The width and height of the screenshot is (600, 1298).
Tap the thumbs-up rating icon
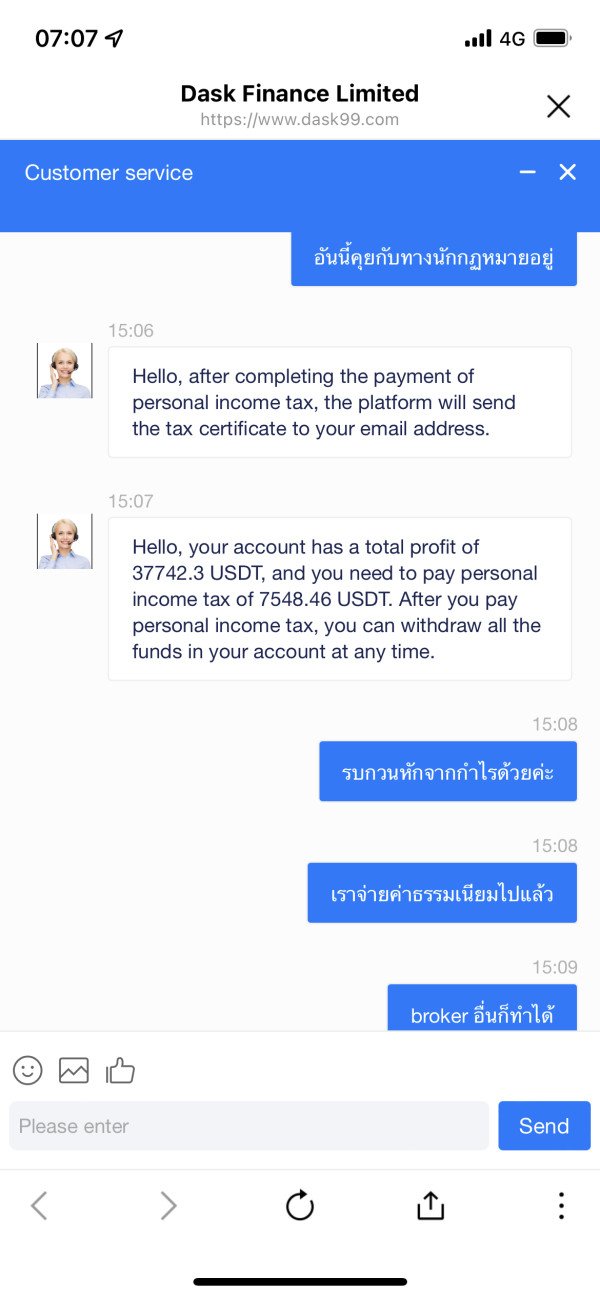coord(120,1071)
